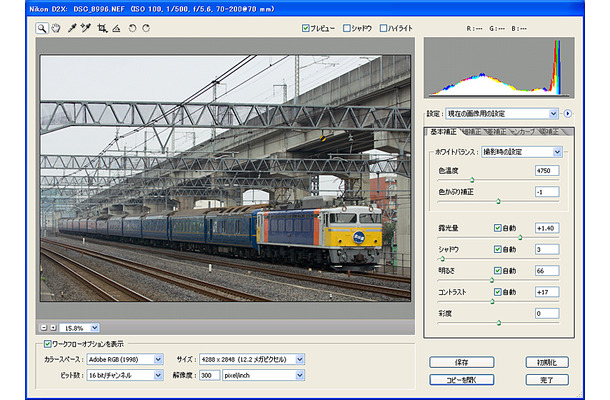Enable the シャドウ clipping checkbox in toolbar
Image resolution: width=610 pixels, height=400 pixels.
(347, 28)
